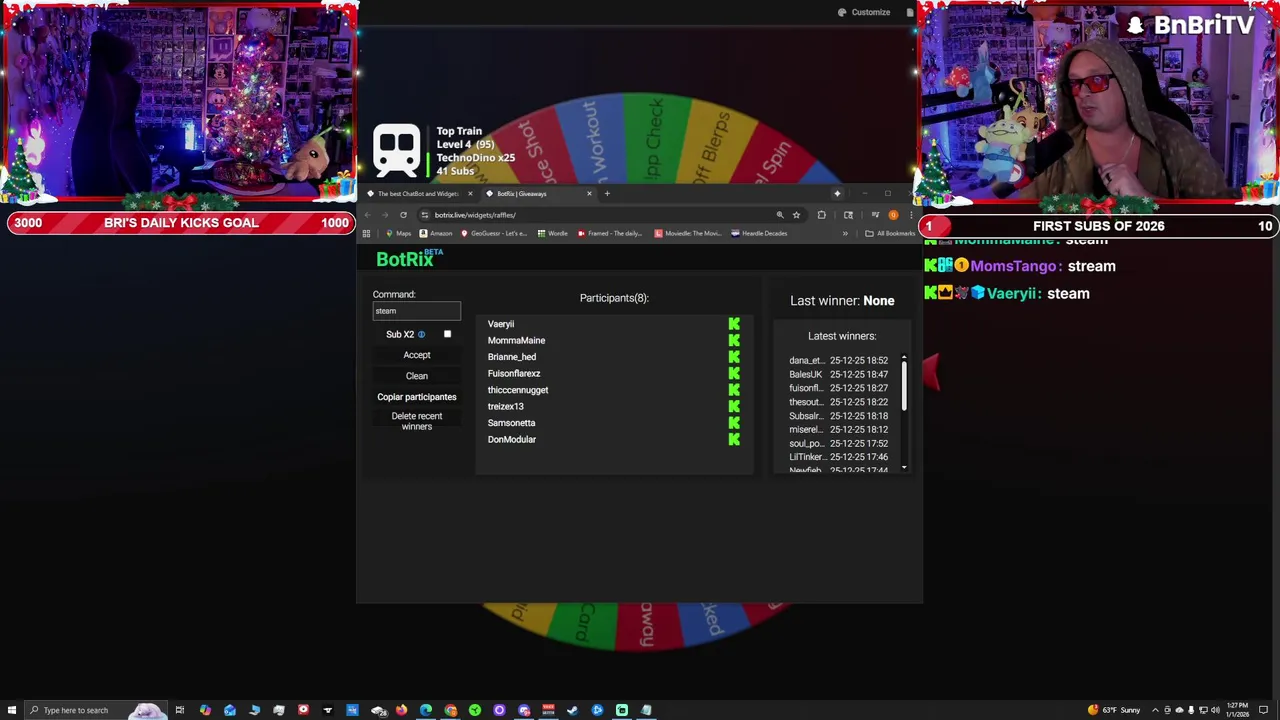Launch Microsoft Edge from the taskbar
The image size is (1280, 720).
tap(425, 710)
